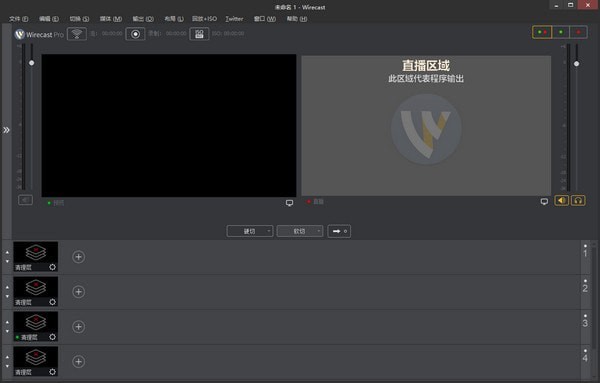
Task: Click the arrow Go transition button
Action: [339, 231]
